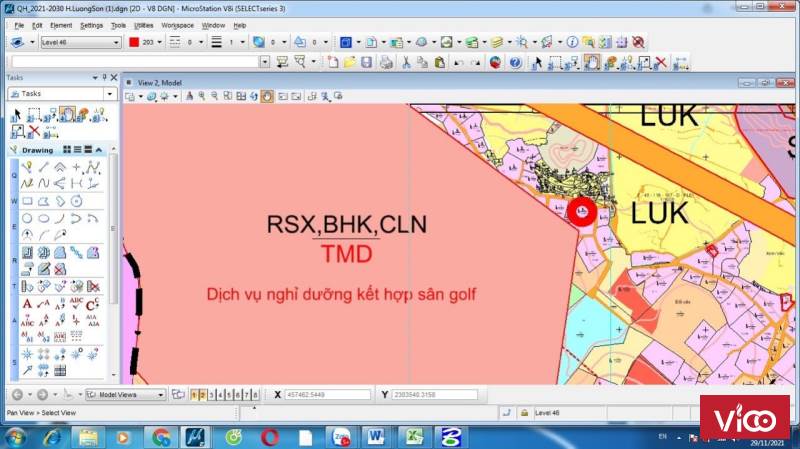Toggle view window 2 button
Screen dimensions: 800x449
(203, 395)
